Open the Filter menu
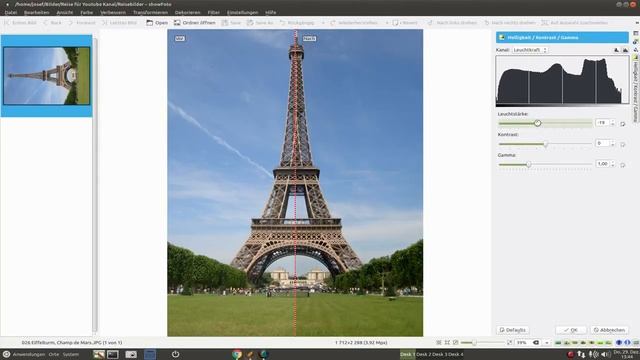Image resolution: width=640 pixels, height=360 pixels. (213, 12)
